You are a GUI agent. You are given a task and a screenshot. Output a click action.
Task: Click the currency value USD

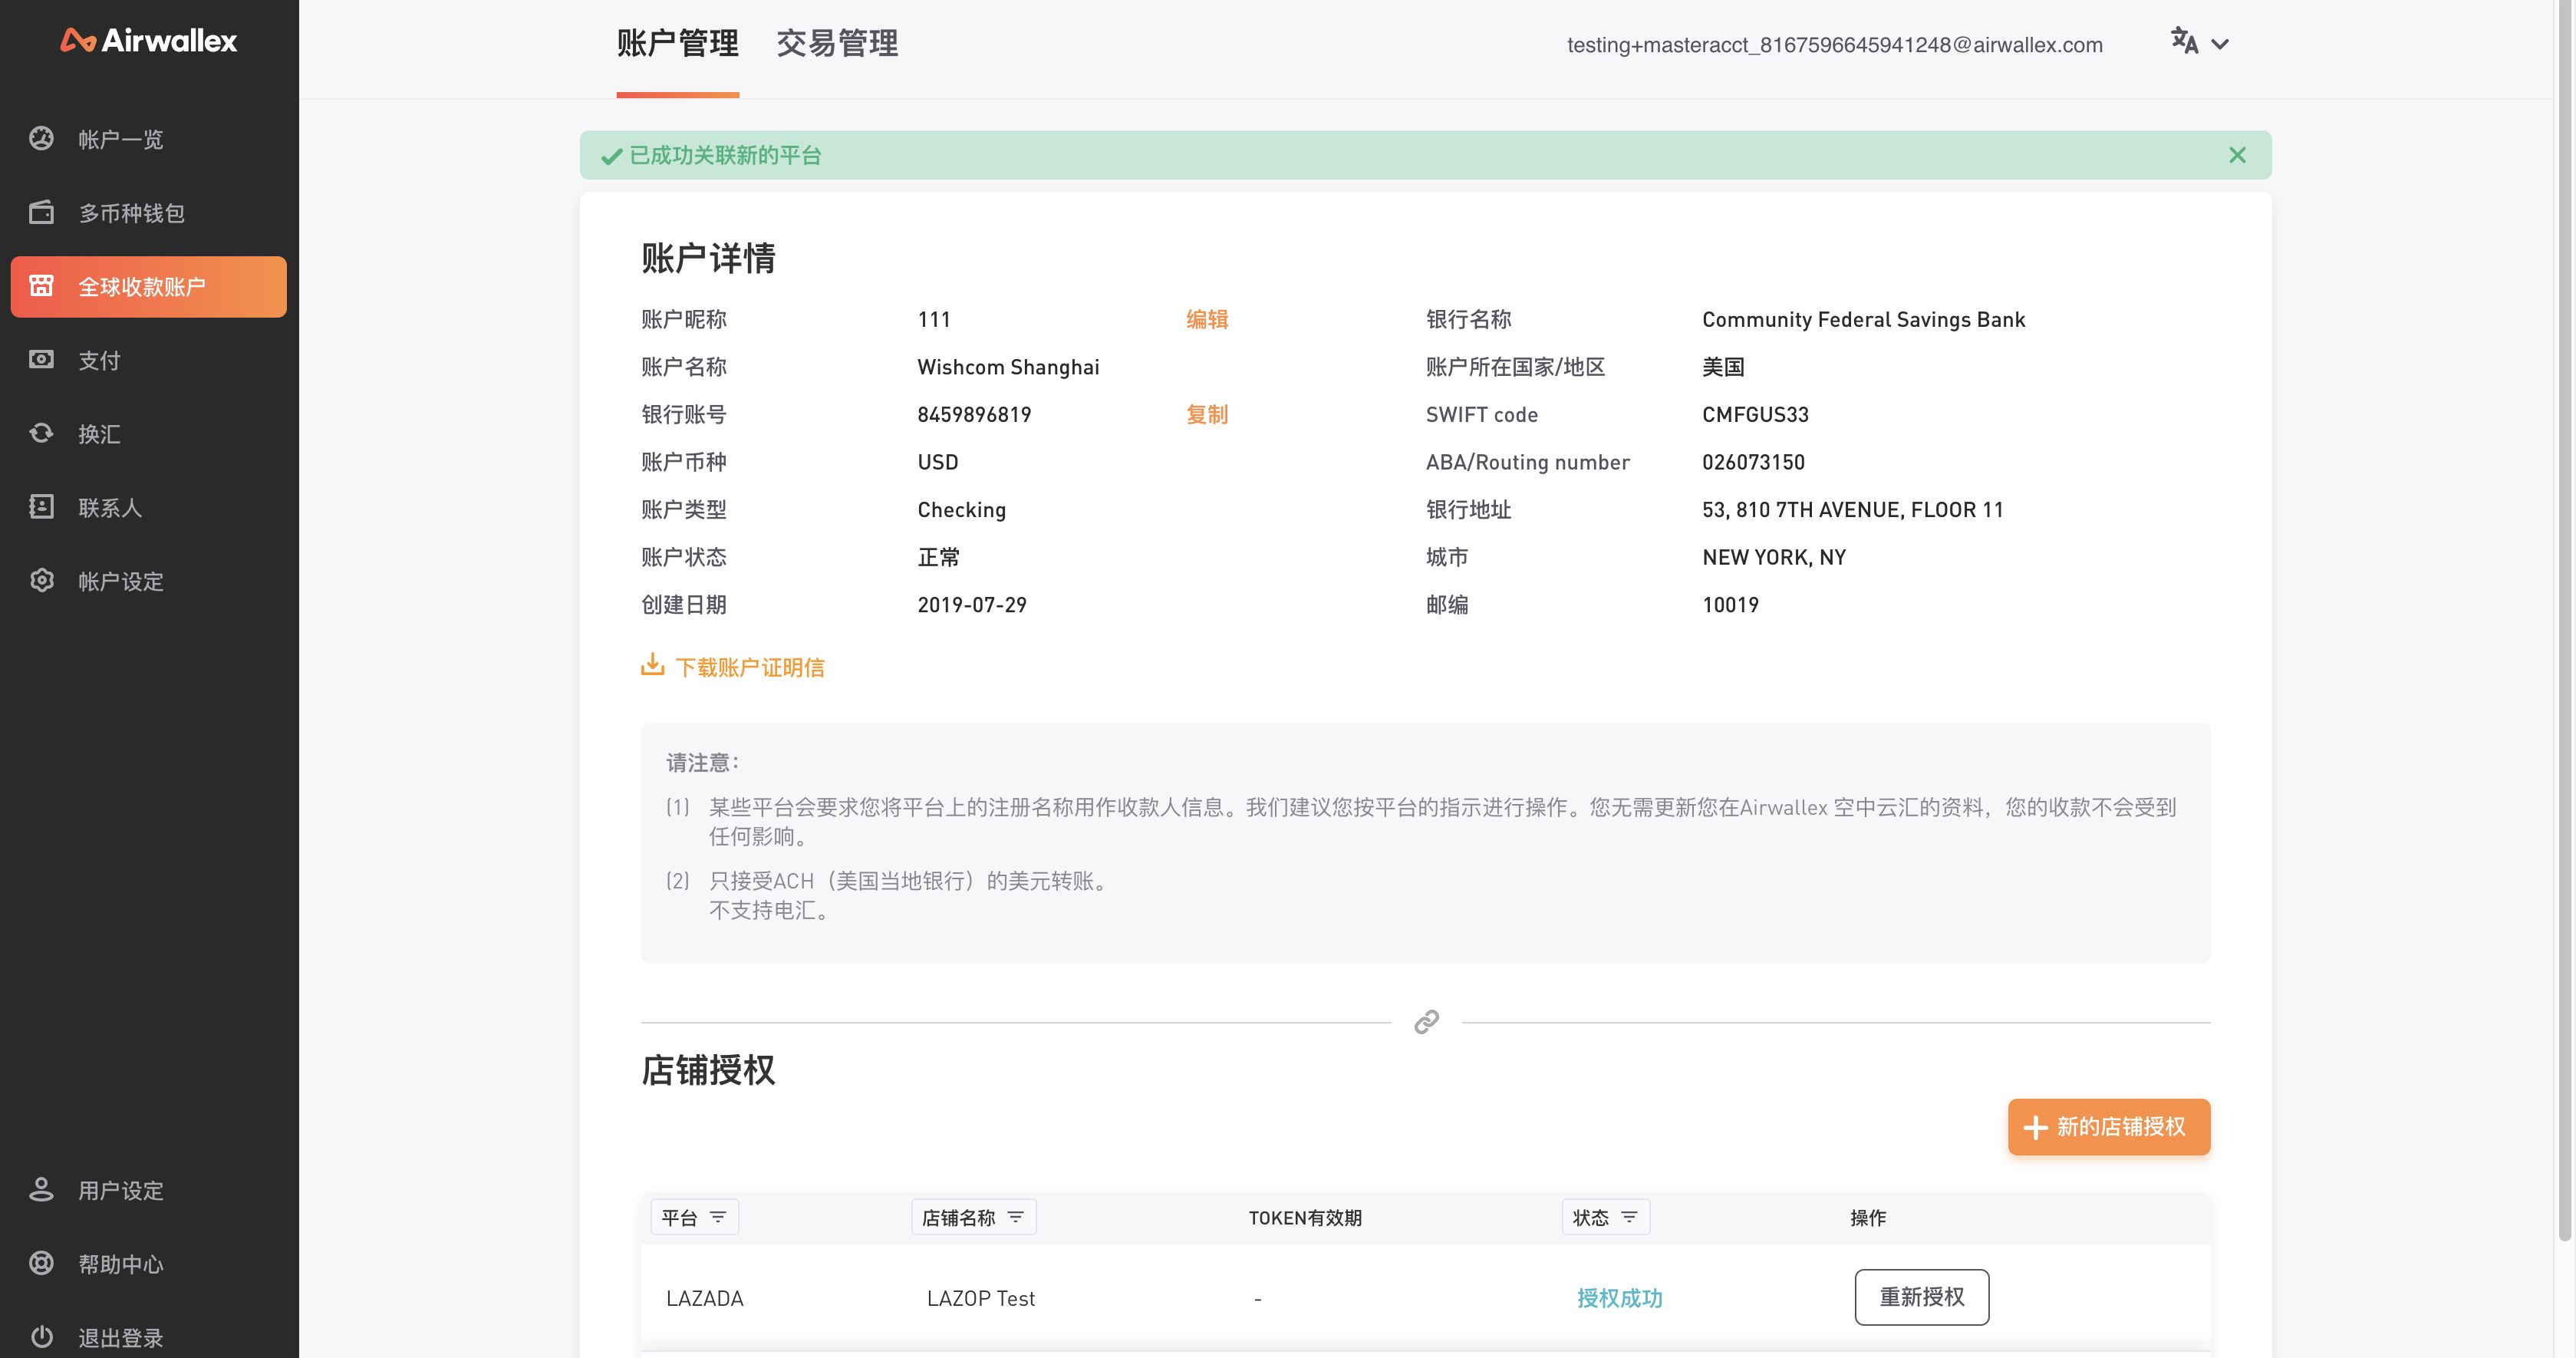(x=937, y=462)
